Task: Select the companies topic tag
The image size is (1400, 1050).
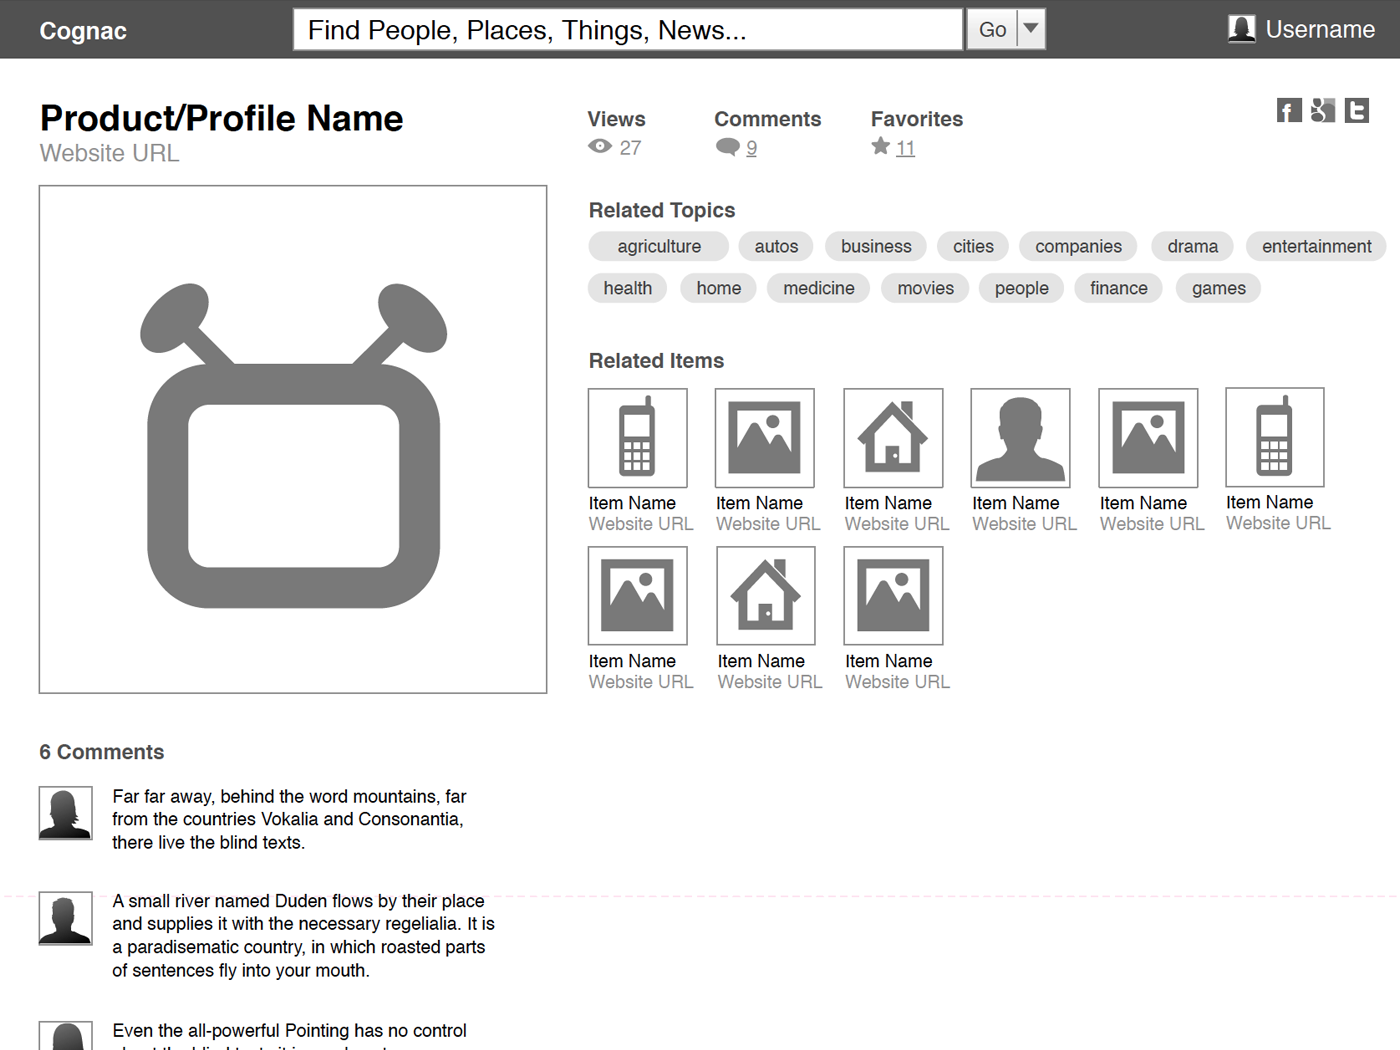Action: coord(1078,246)
